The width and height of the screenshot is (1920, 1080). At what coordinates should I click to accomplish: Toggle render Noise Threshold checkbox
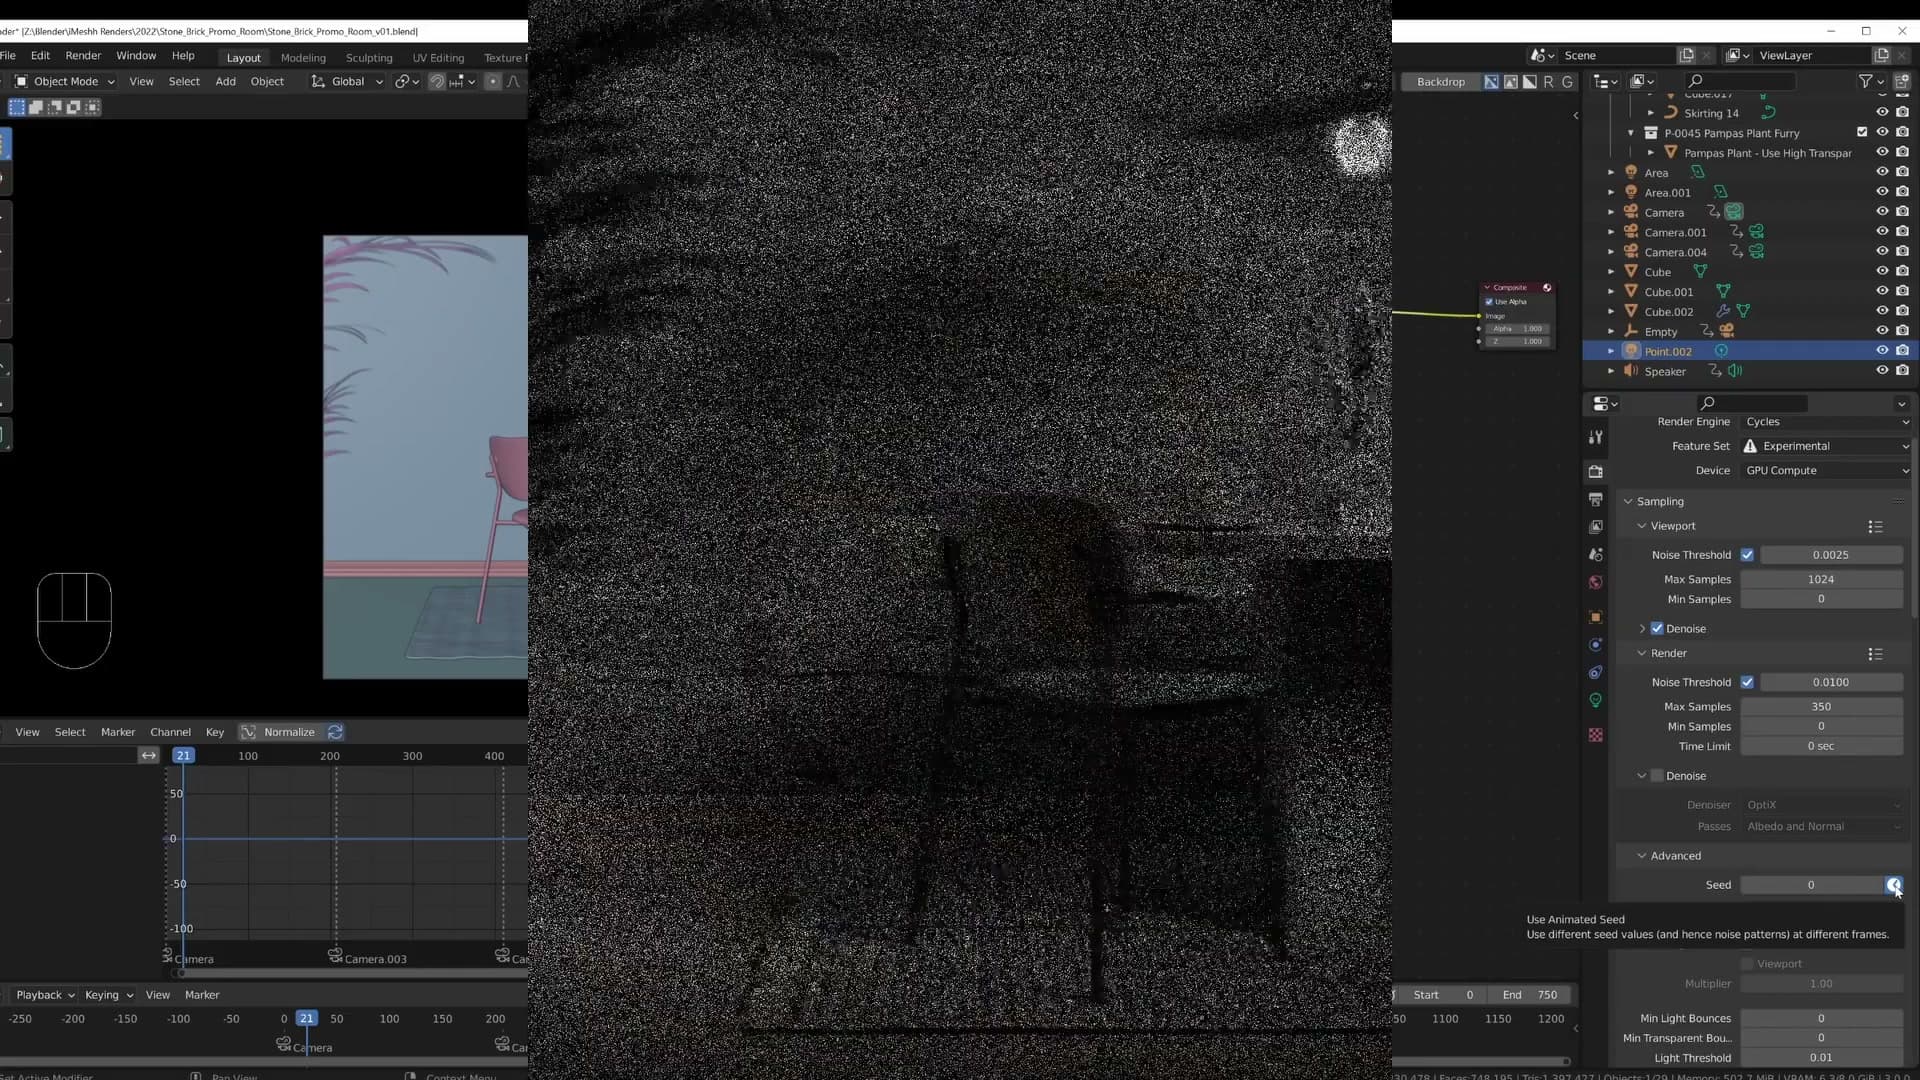[x=1747, y=682]
